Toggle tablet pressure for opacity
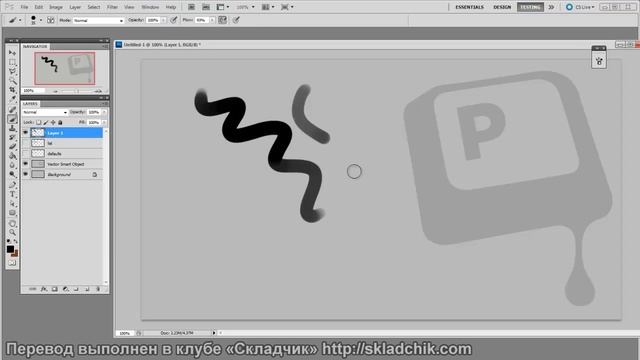 173,20
